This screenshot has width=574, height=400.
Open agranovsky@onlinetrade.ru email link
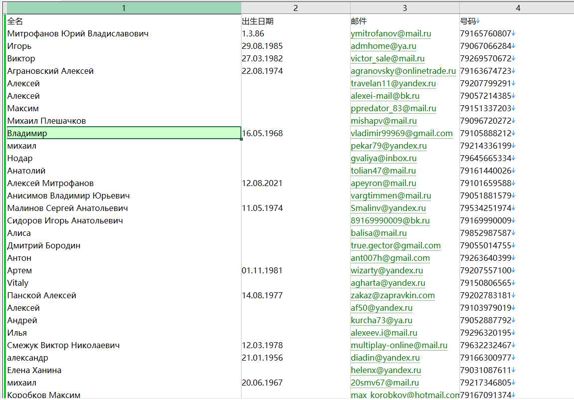tap(403, 71)
